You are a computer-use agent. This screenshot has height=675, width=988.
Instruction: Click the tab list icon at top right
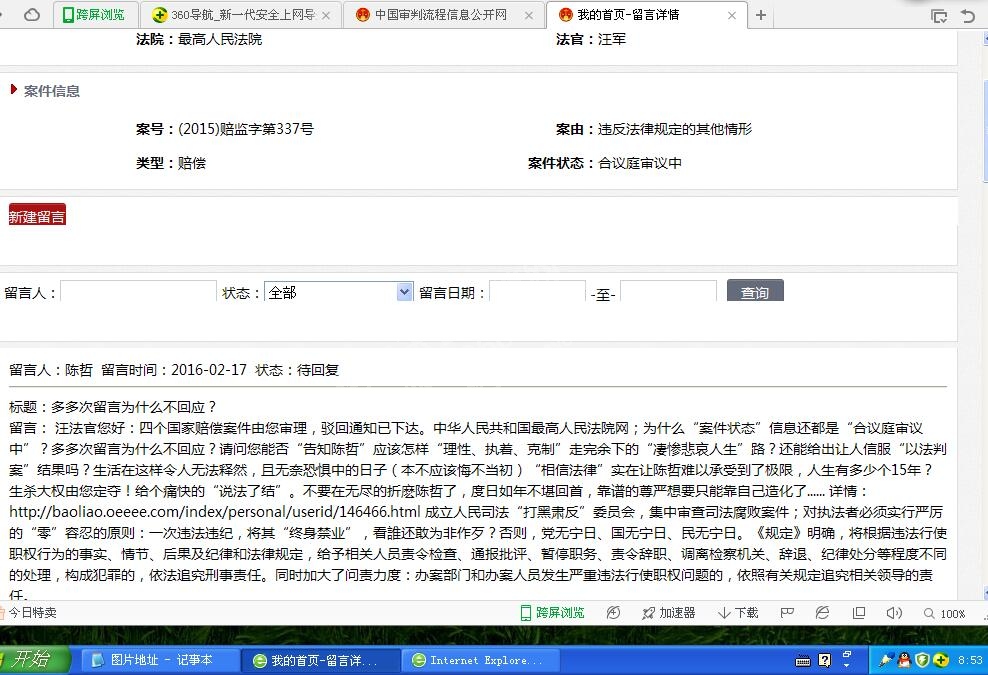(939, 16)
